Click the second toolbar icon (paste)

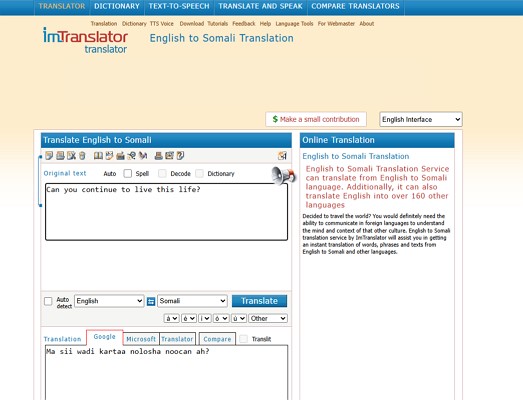(x=60, y=155)
